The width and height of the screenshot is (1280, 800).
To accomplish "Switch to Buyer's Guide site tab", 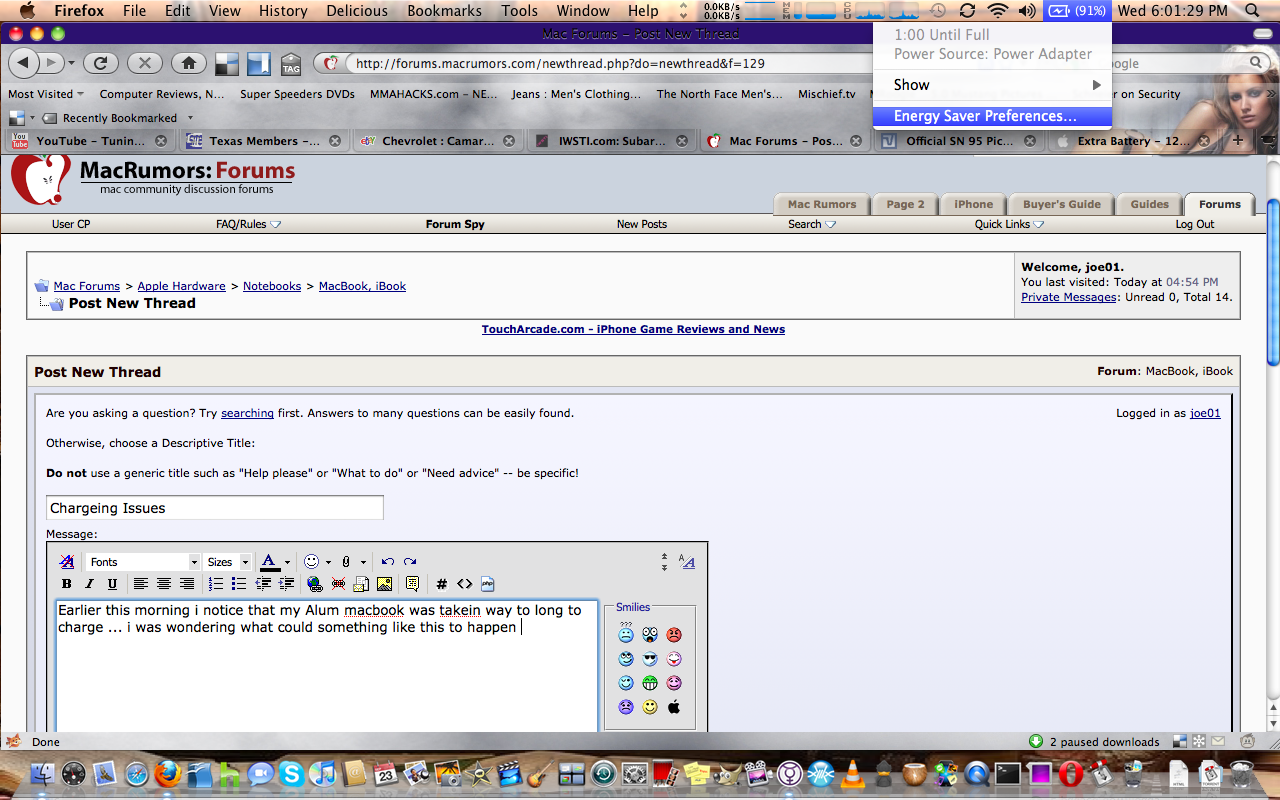I will coord(1061,204).
